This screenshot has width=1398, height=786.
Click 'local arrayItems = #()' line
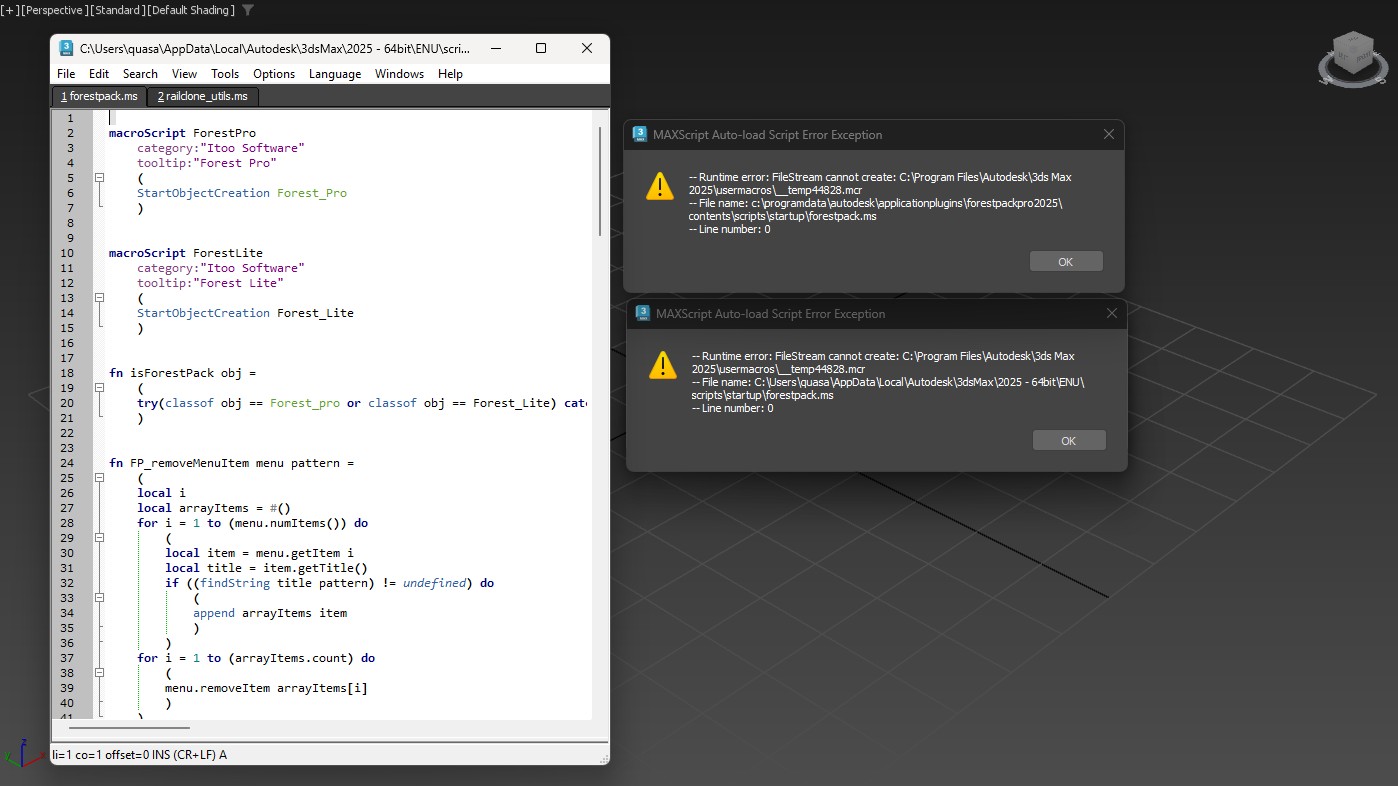pyautogui.click(x=213, y=508)
